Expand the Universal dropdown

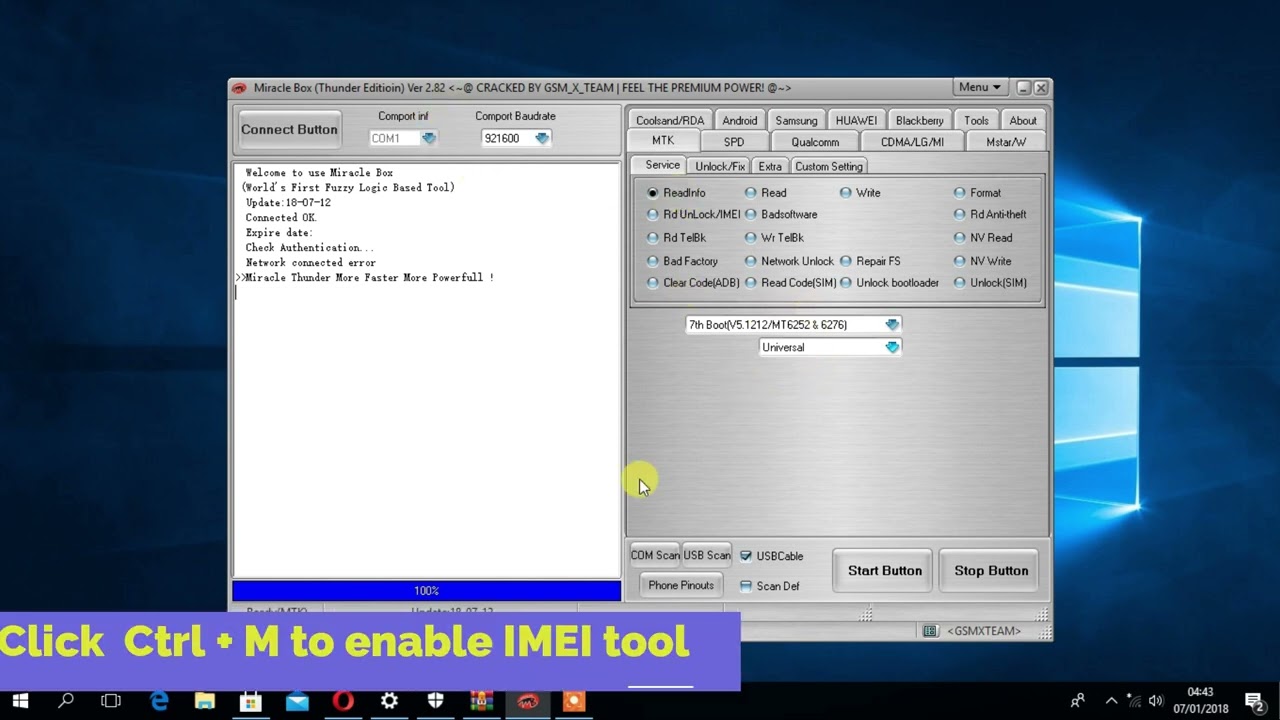tap(892, 347)
